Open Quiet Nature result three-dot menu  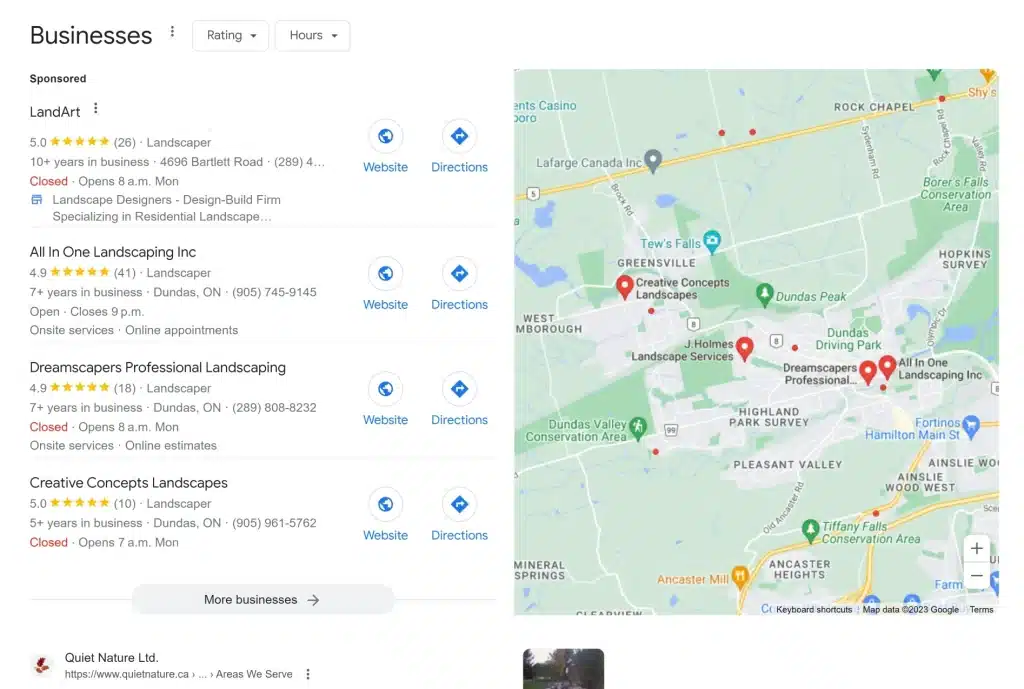click(x=308, y=674)
